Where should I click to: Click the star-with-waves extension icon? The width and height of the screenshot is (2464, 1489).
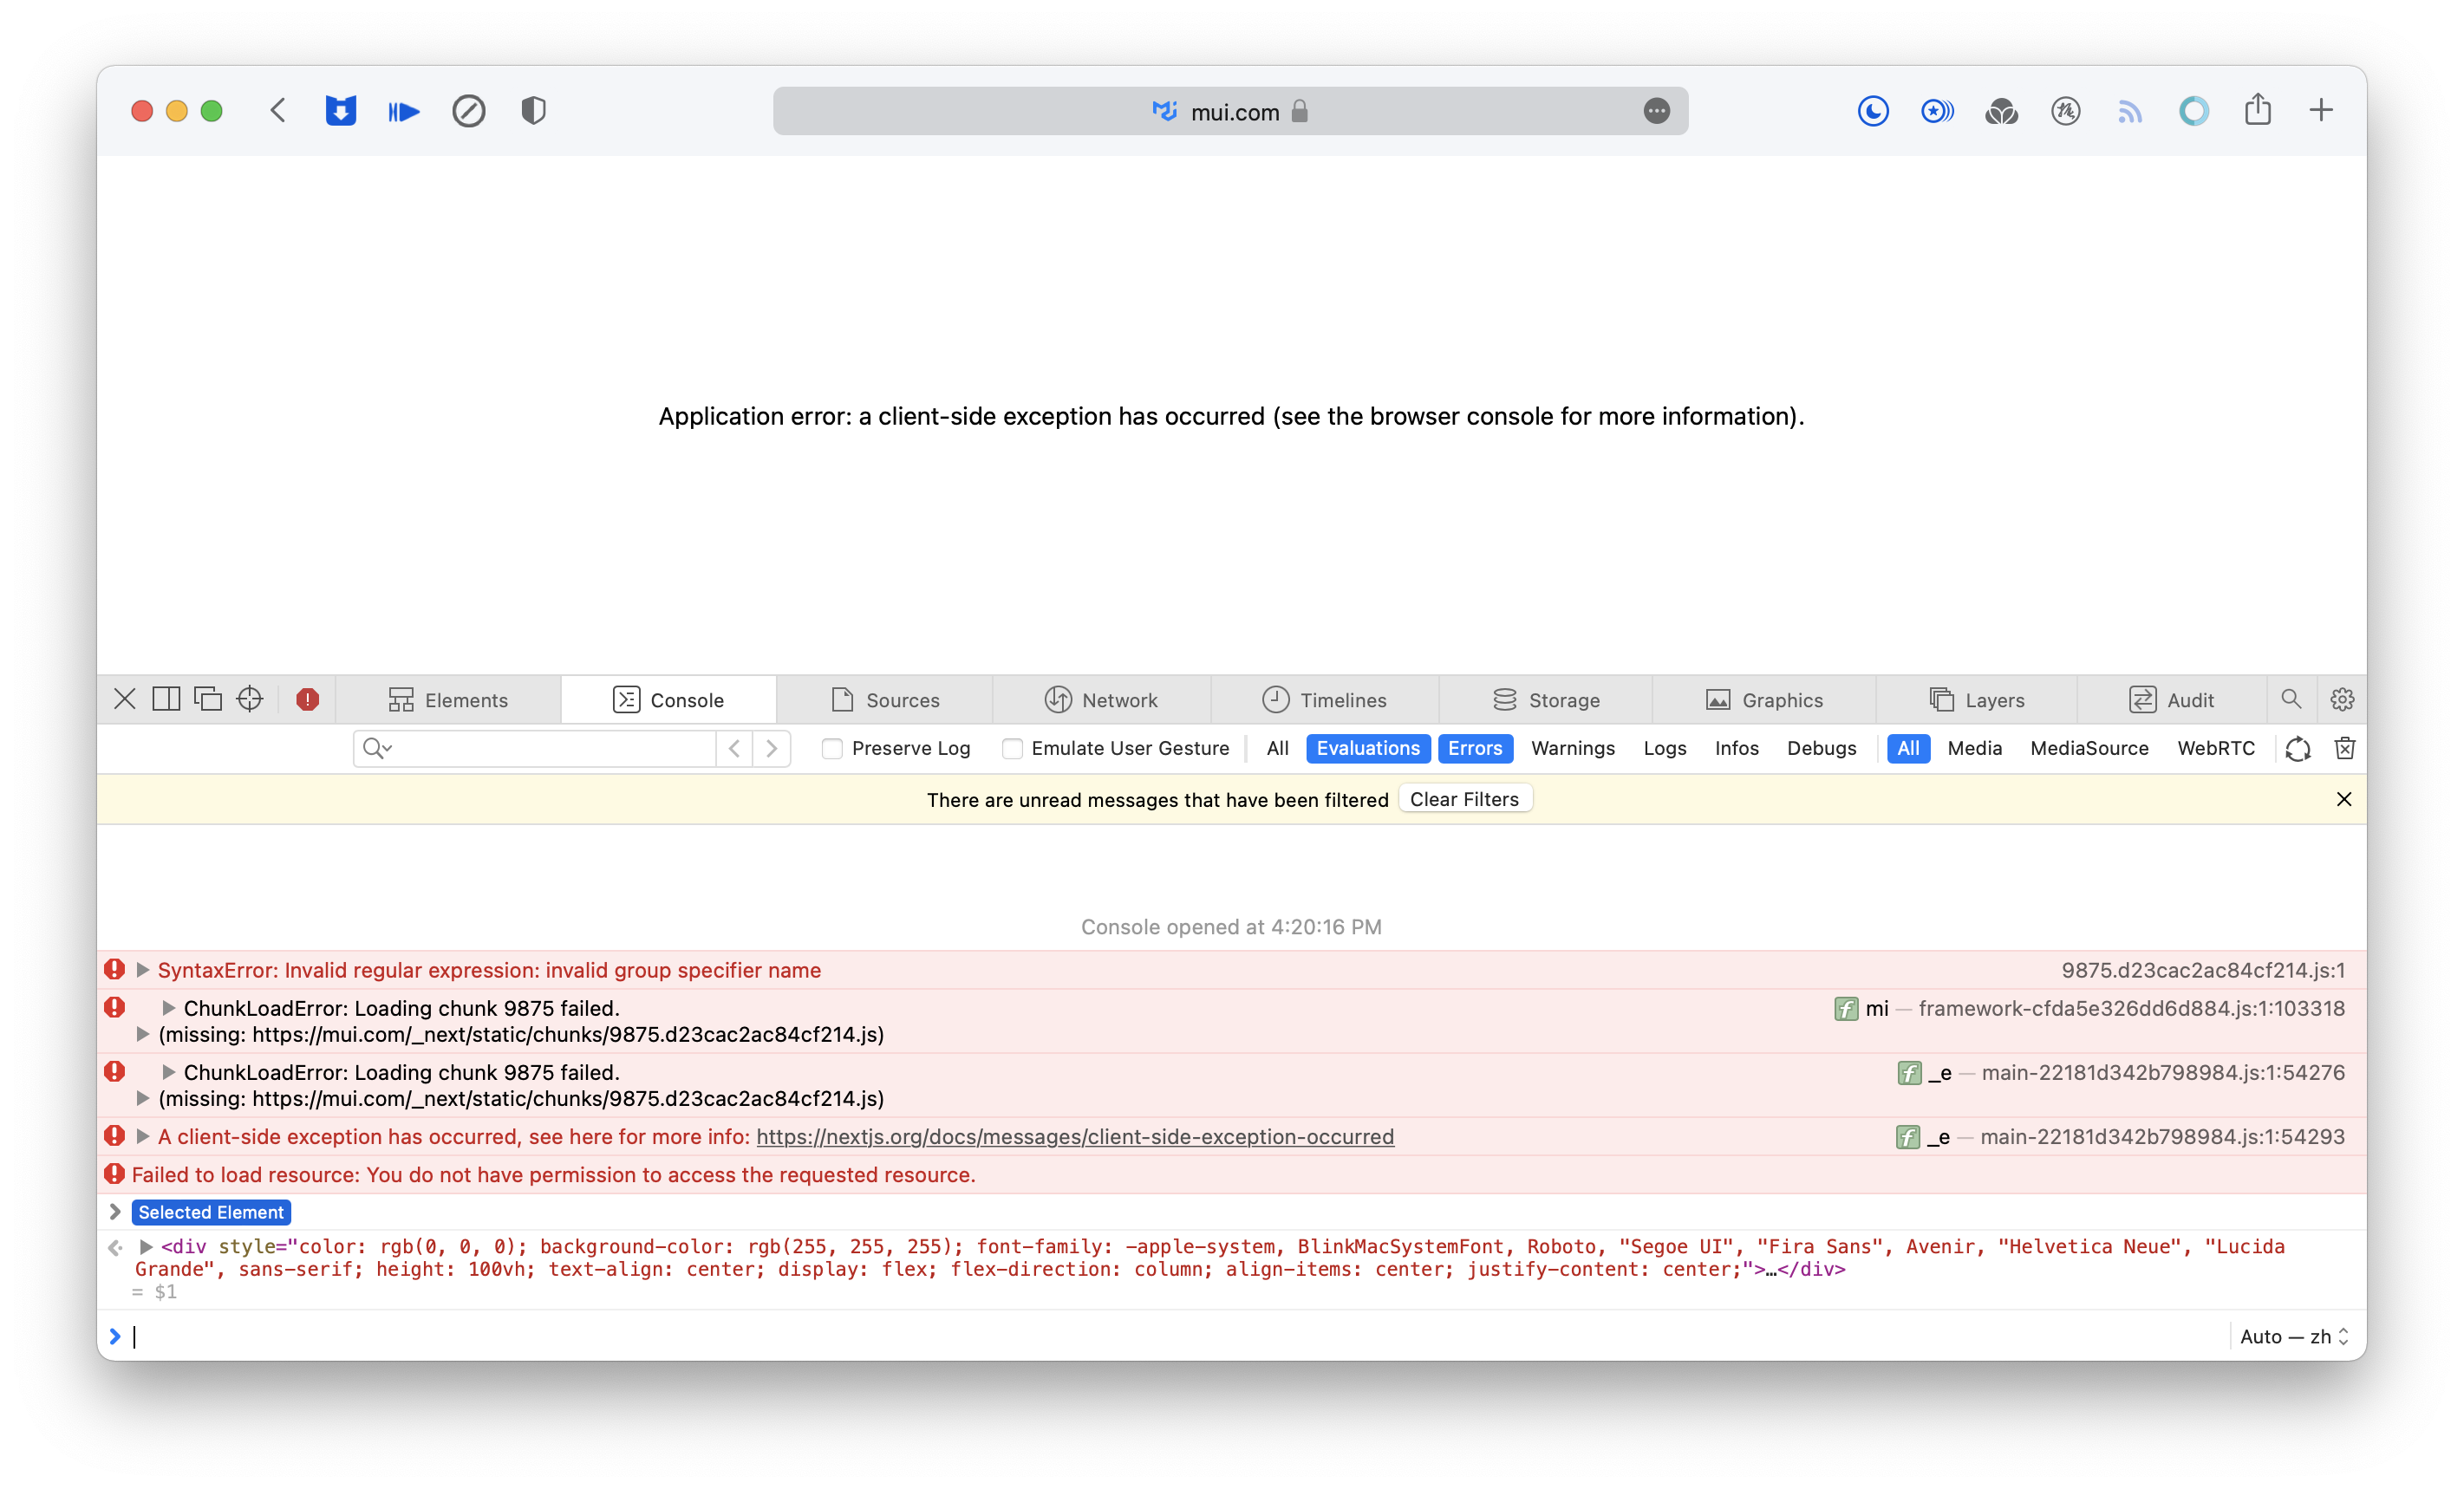point(1937,111)
